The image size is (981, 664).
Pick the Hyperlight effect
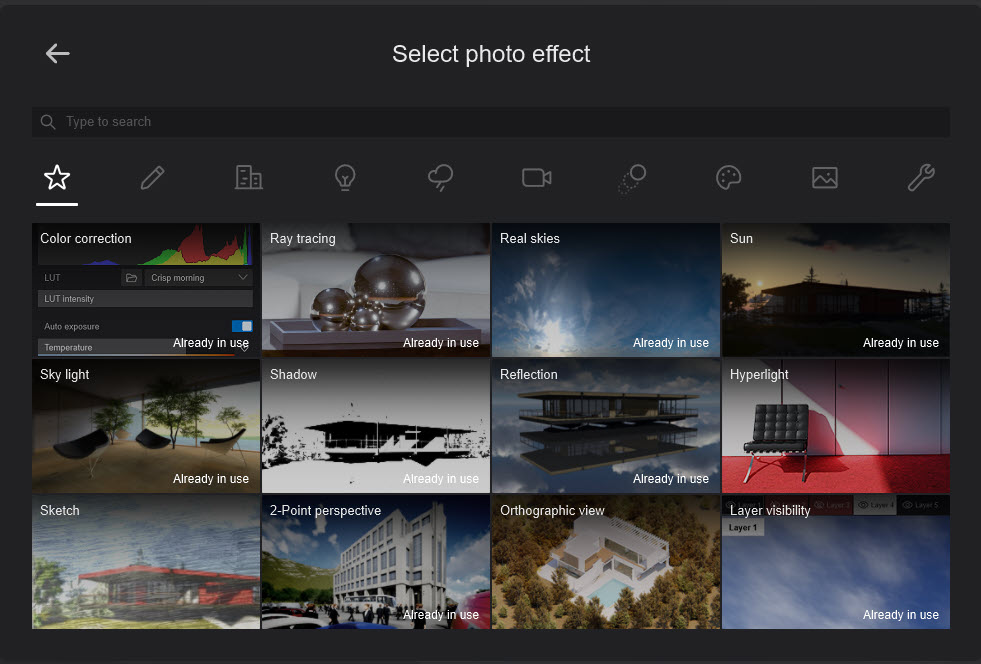835,426
